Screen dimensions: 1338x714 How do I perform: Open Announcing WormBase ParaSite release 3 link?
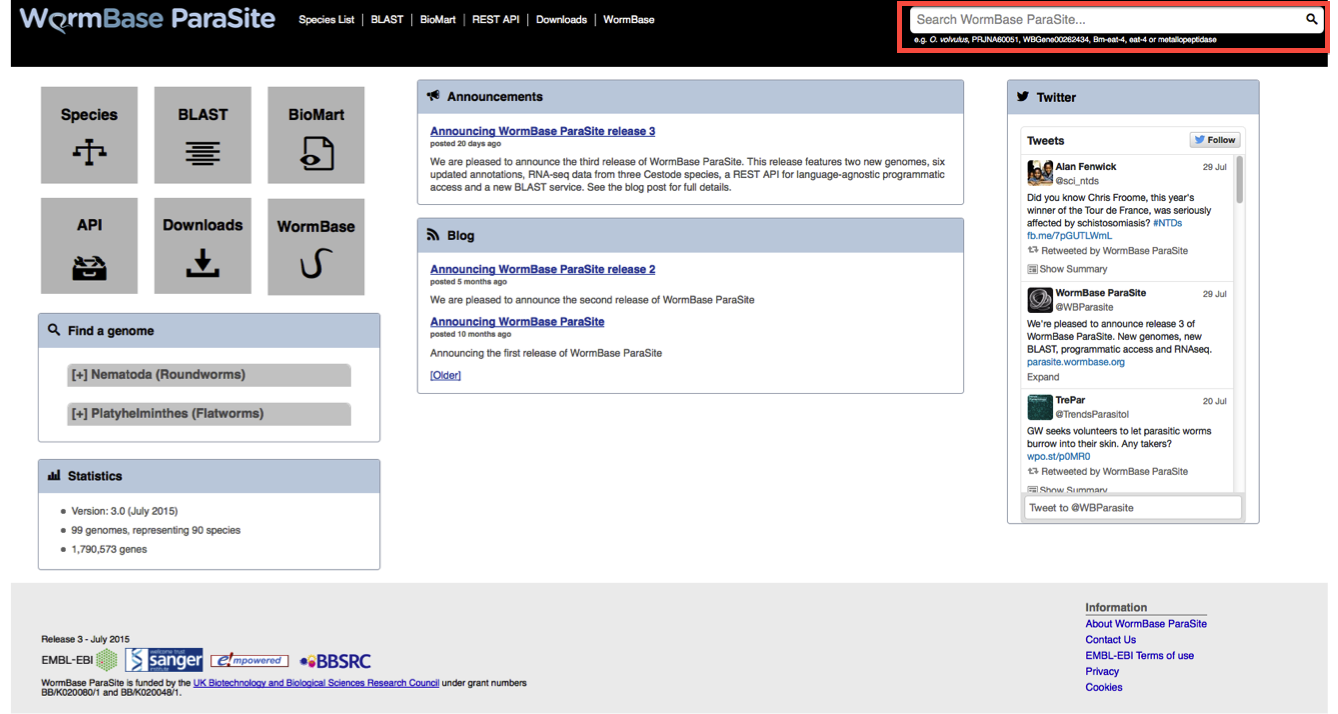coord(542,131)
